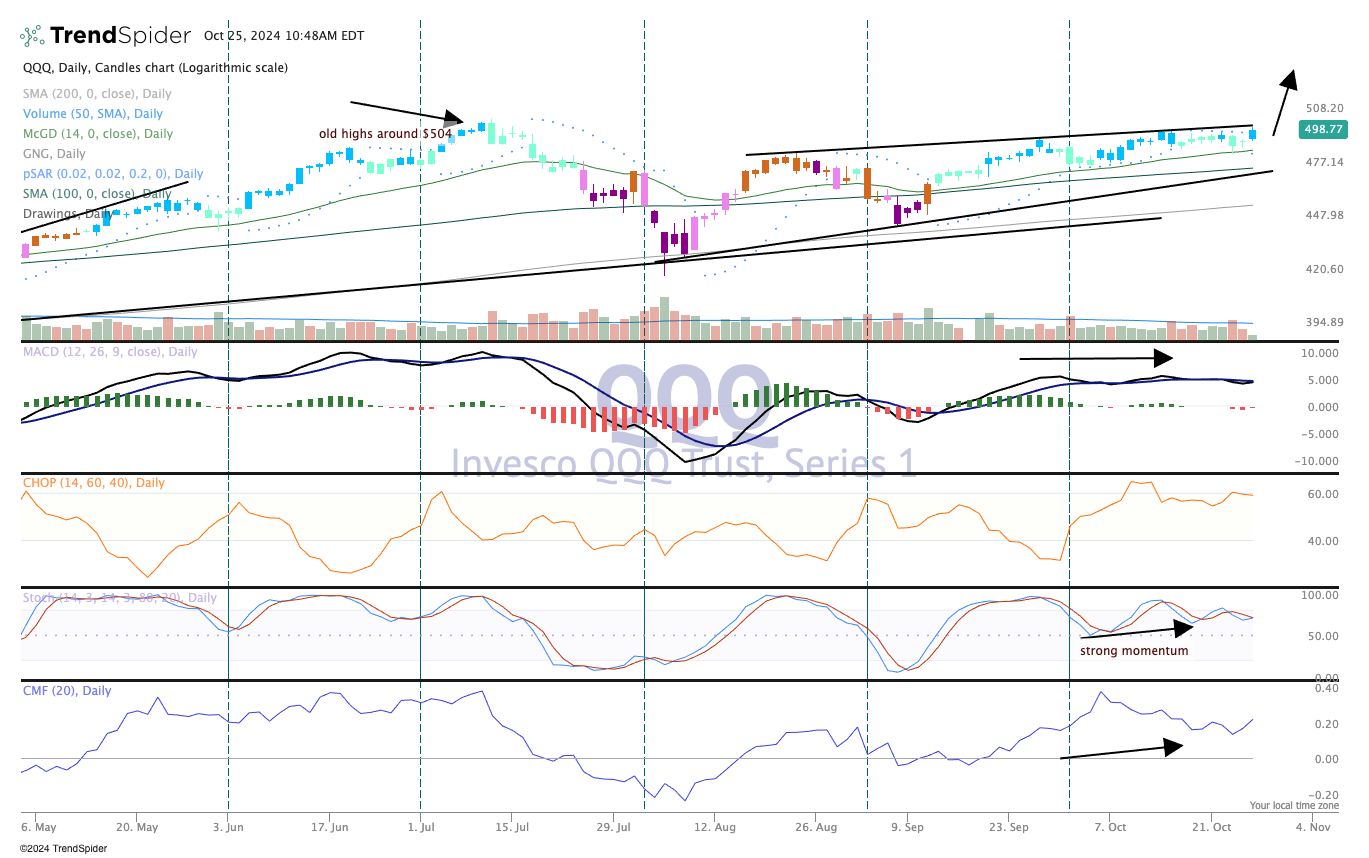Click the ©2024 TrendSpider copyright link
Image resolution: width=1369 pixels, height=858 pixels.
64,848
